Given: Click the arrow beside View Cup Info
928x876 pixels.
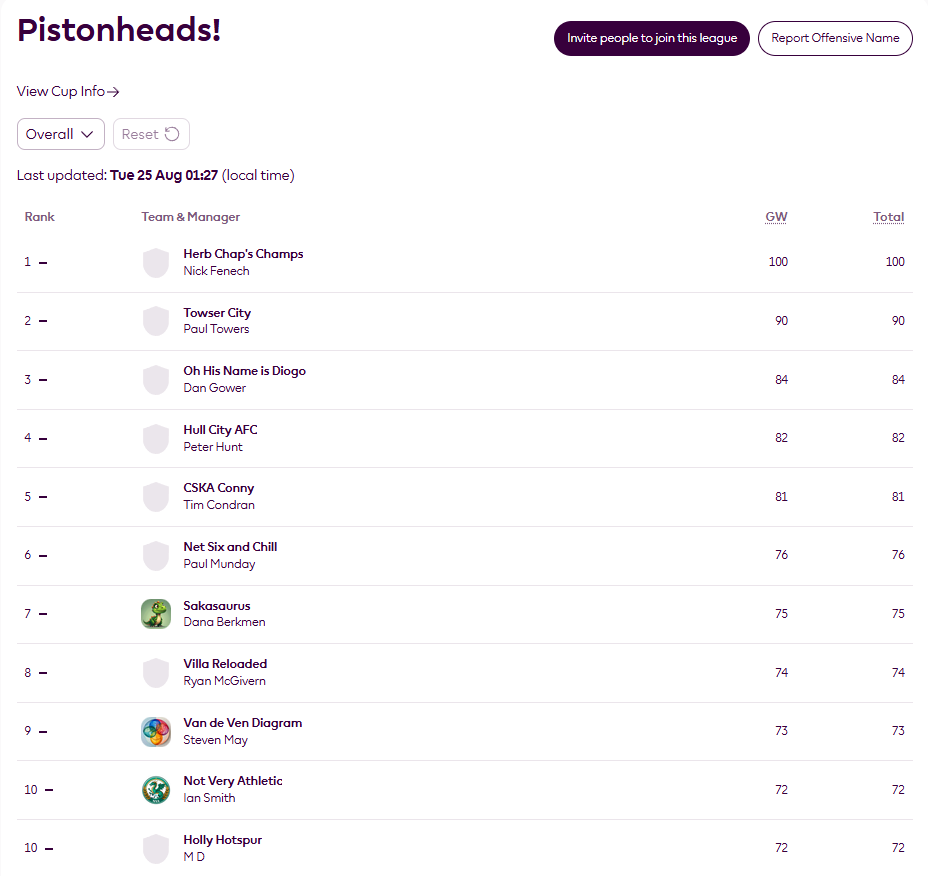Looking at the screenshot, I should tap(113, 92).
